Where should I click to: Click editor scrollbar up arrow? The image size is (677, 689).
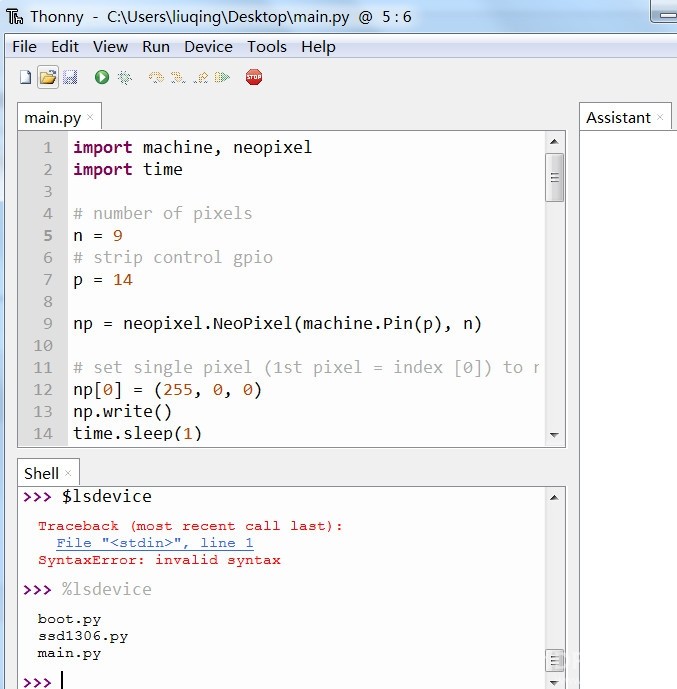pos(554,141)
